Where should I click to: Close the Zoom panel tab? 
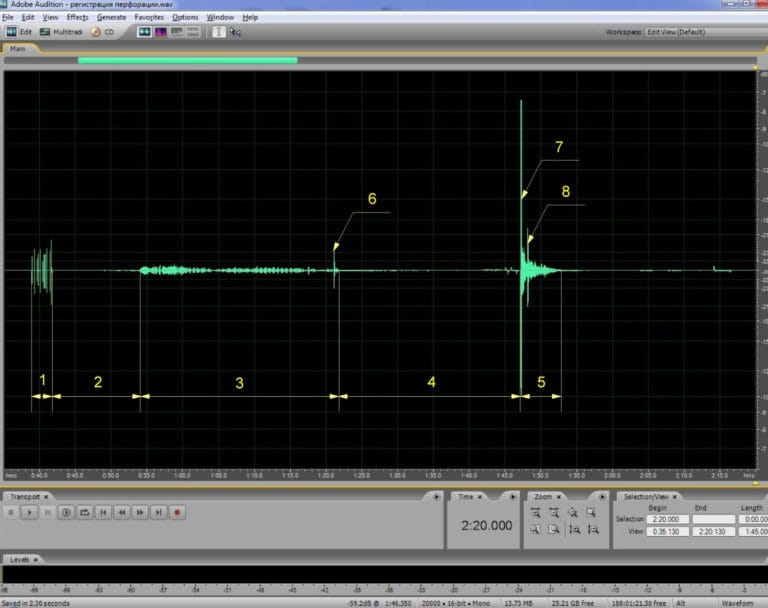[x=558, y=497]
